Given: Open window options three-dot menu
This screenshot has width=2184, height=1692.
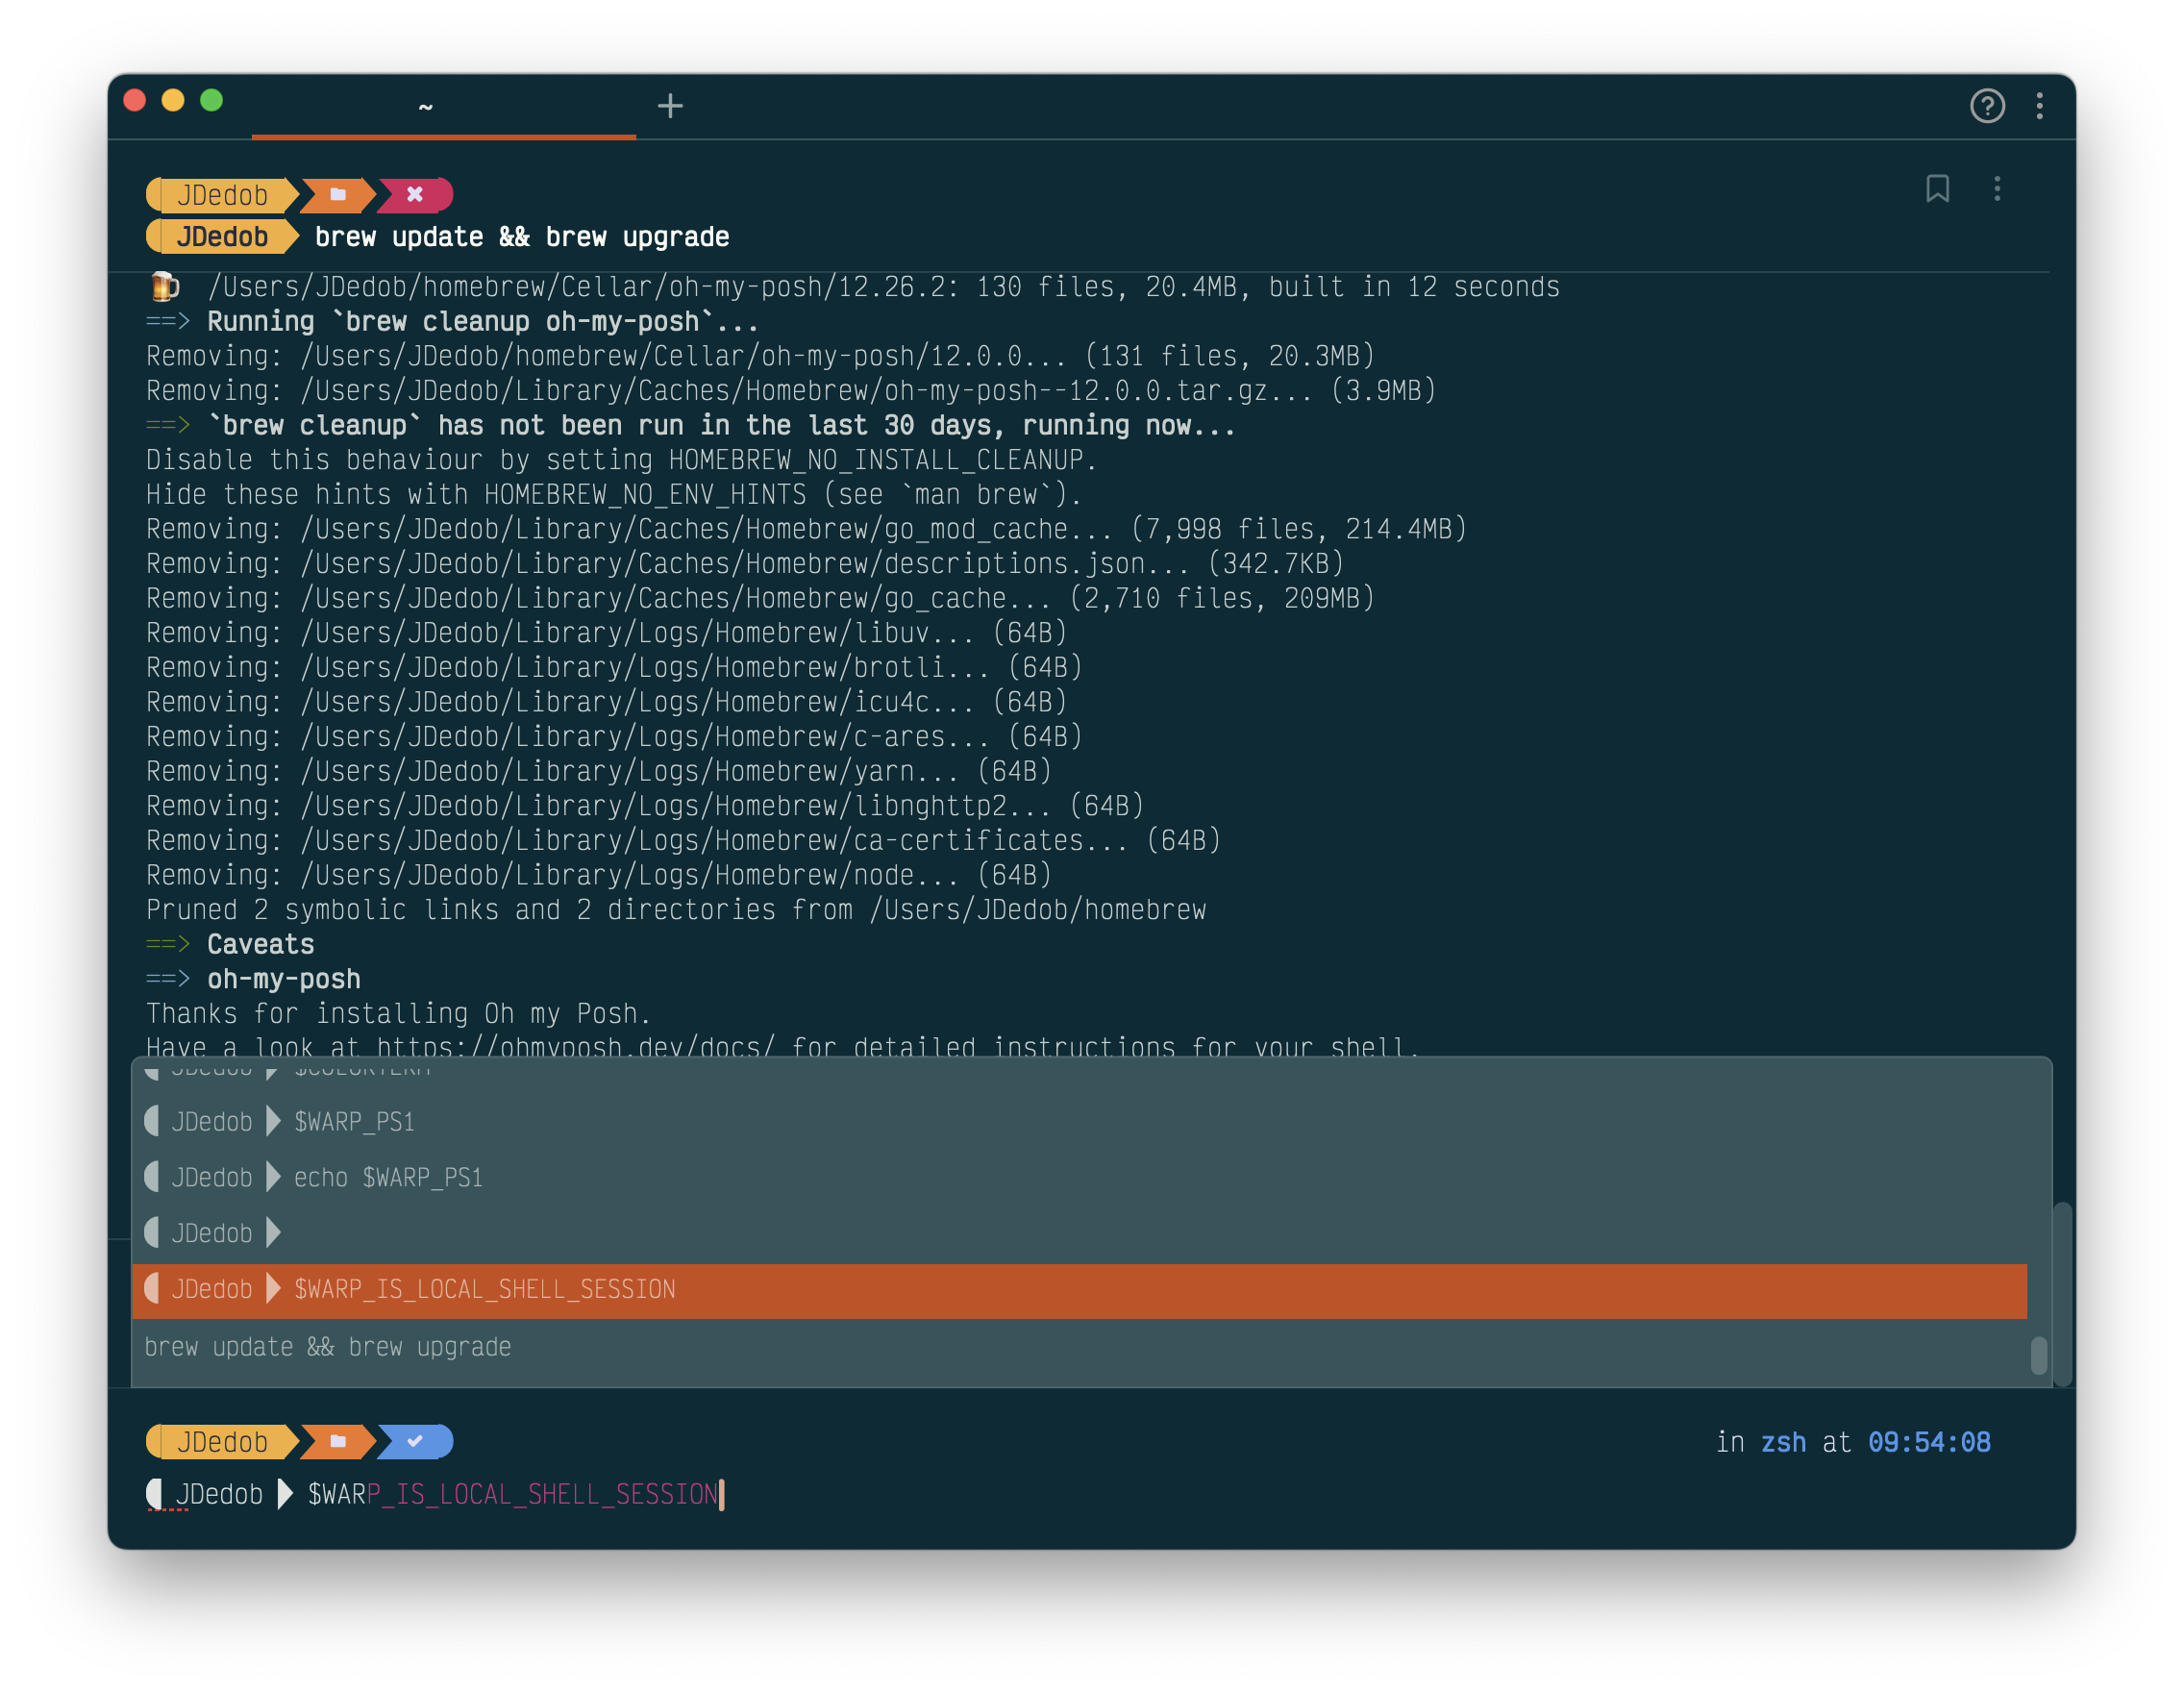Looking at the screenshot, I should 2039,105.
